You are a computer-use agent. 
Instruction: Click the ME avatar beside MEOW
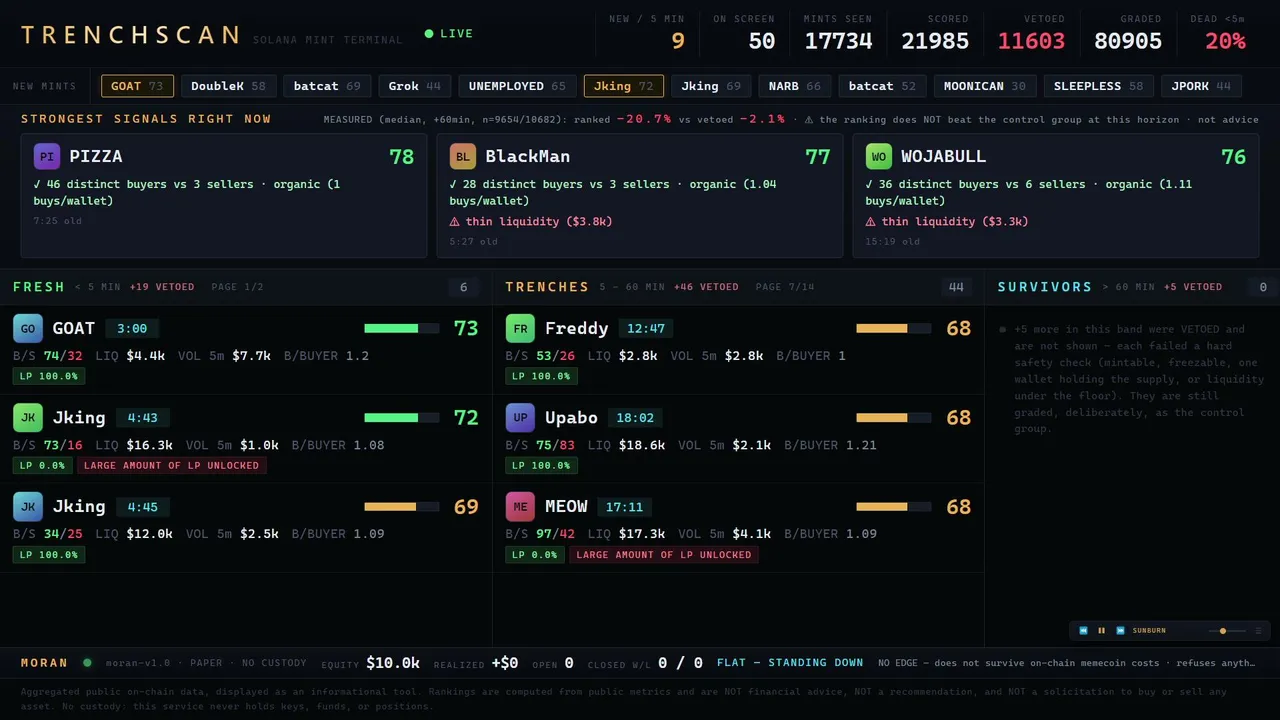pos(519,506)
